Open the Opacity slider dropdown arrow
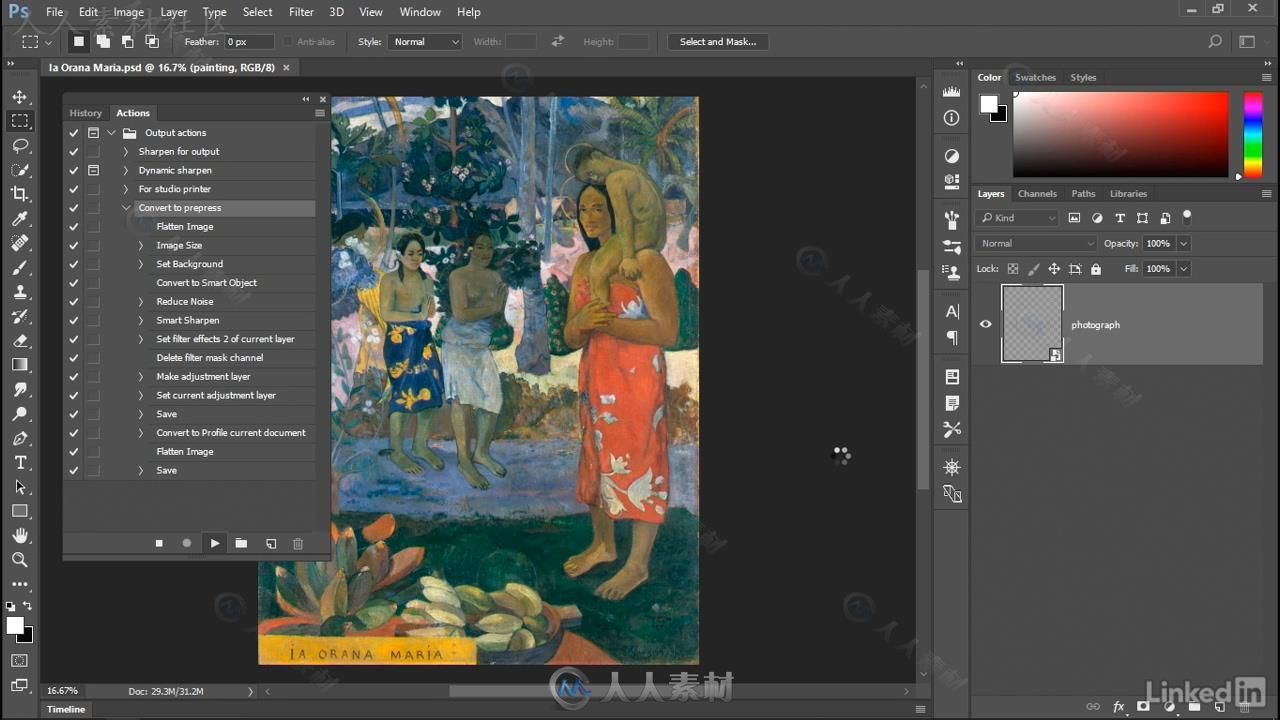Image resolution: width=1280 pixels, height=720 pixels. (1184, 243)
